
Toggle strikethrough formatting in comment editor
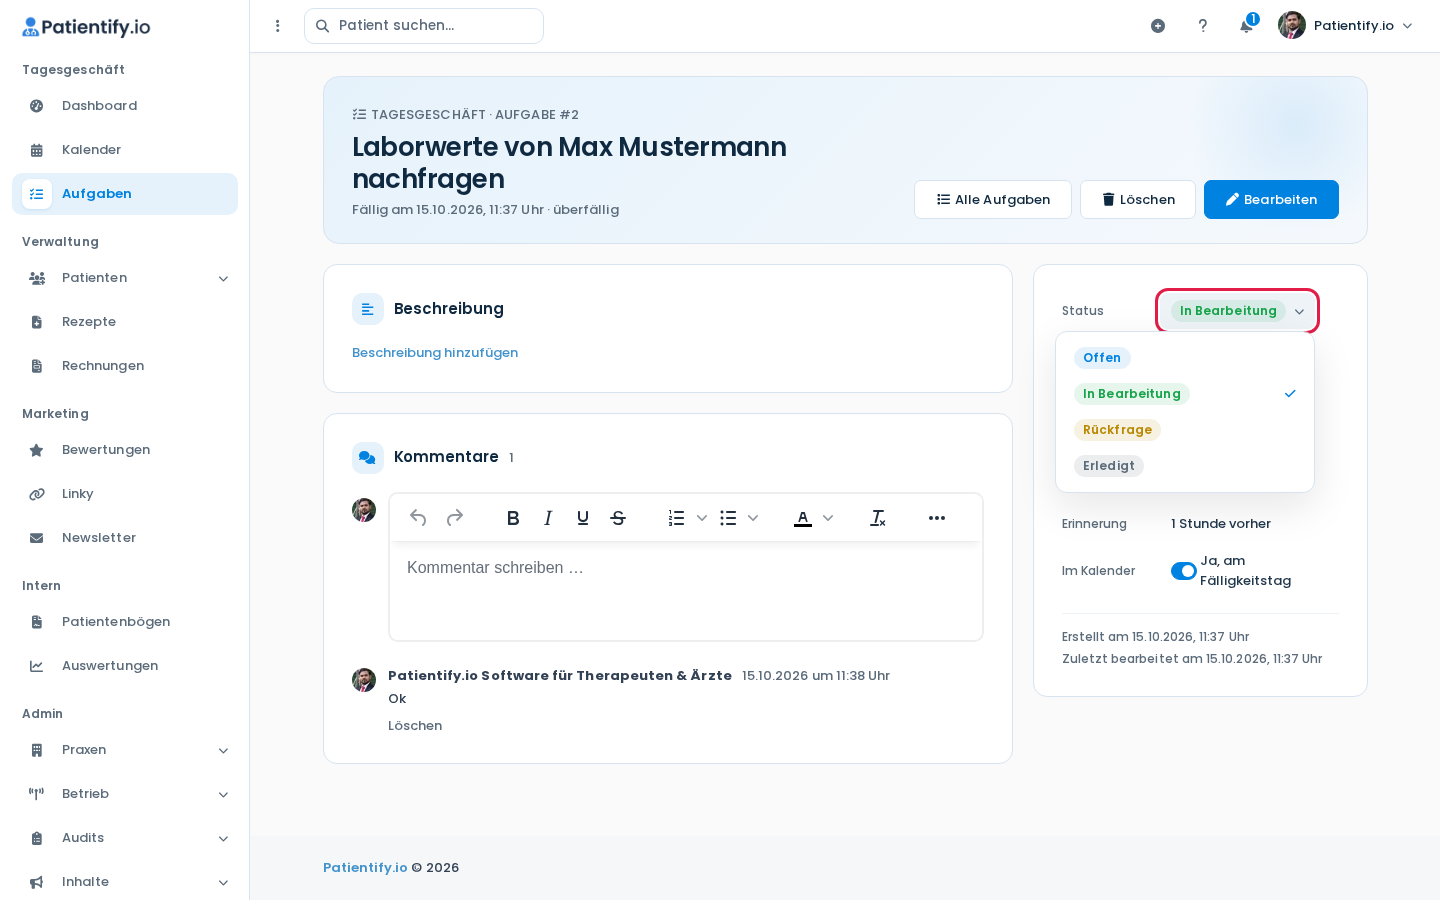point(618,518)
